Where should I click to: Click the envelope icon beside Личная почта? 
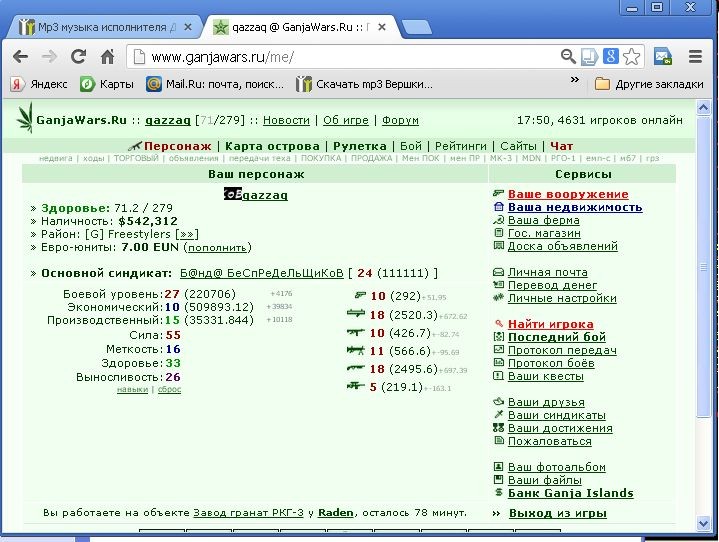click(498, 272)
